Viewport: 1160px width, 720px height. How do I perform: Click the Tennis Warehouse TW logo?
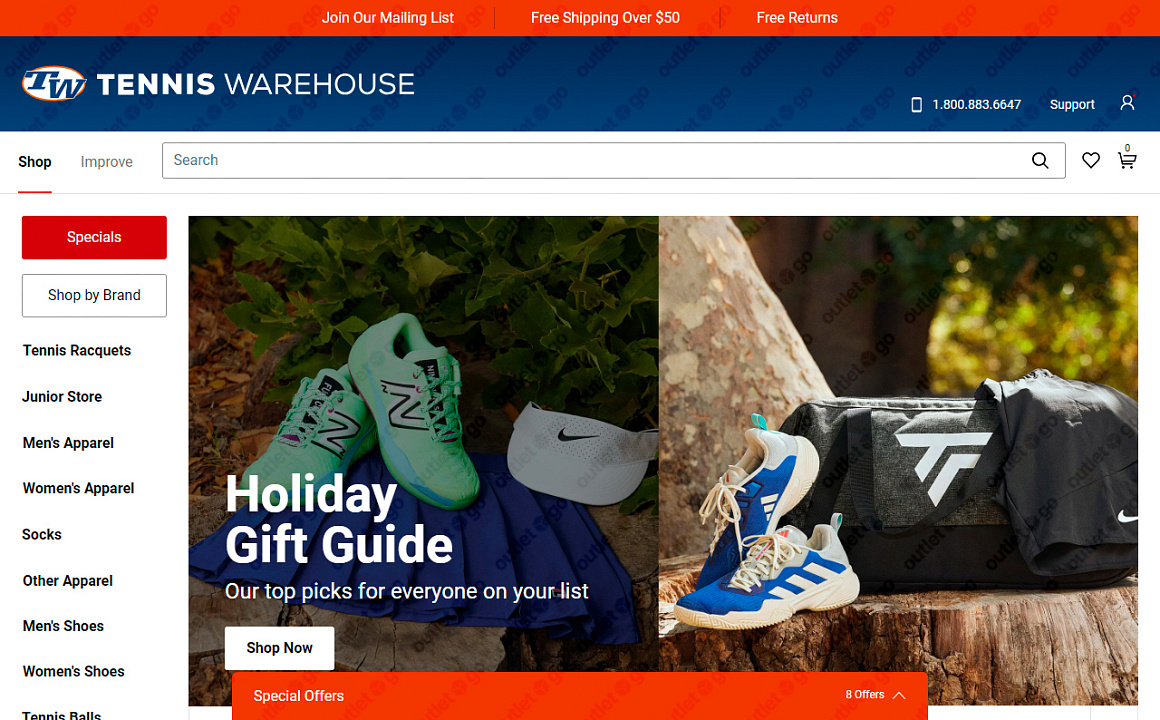(x=55, y=84)
